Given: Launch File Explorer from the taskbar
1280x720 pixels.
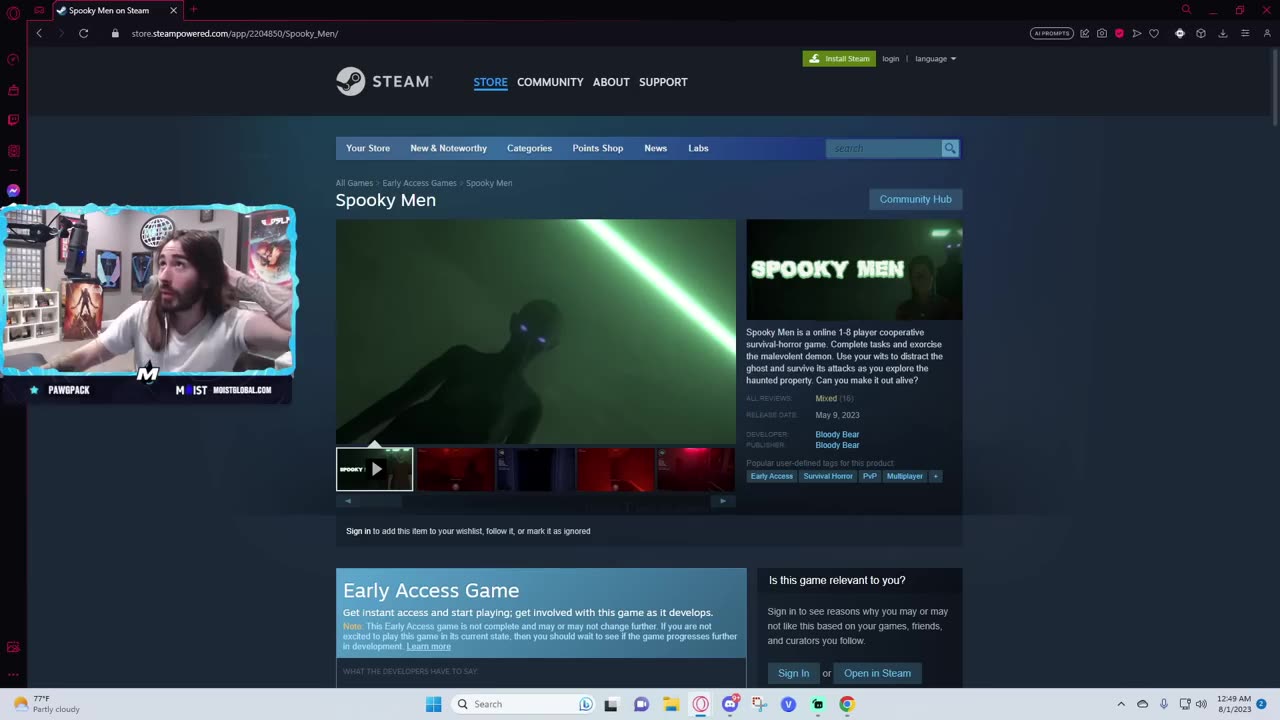Looking at the screenshot, I should pos(671,704).
